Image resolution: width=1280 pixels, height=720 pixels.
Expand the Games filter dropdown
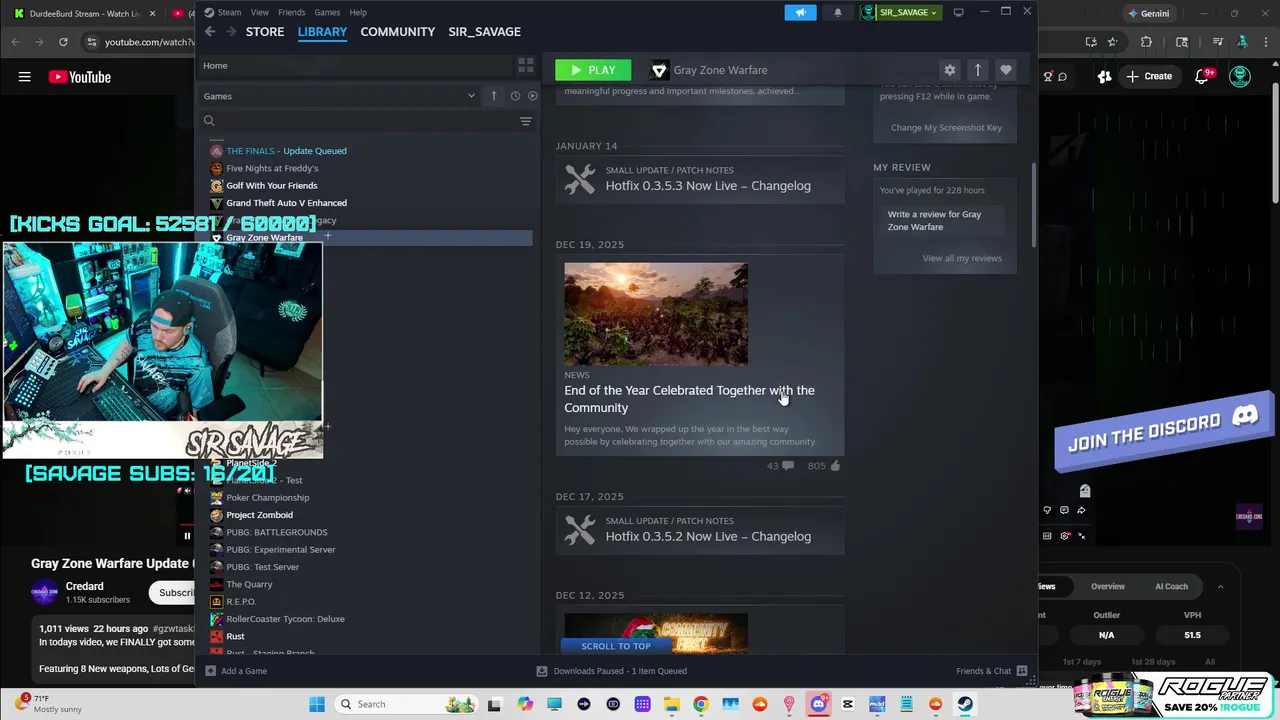click(x=340, y=96)
